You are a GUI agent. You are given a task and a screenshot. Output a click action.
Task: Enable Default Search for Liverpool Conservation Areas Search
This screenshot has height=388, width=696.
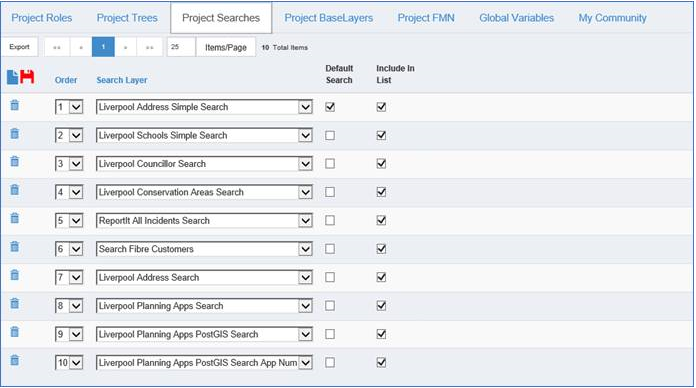330,192
